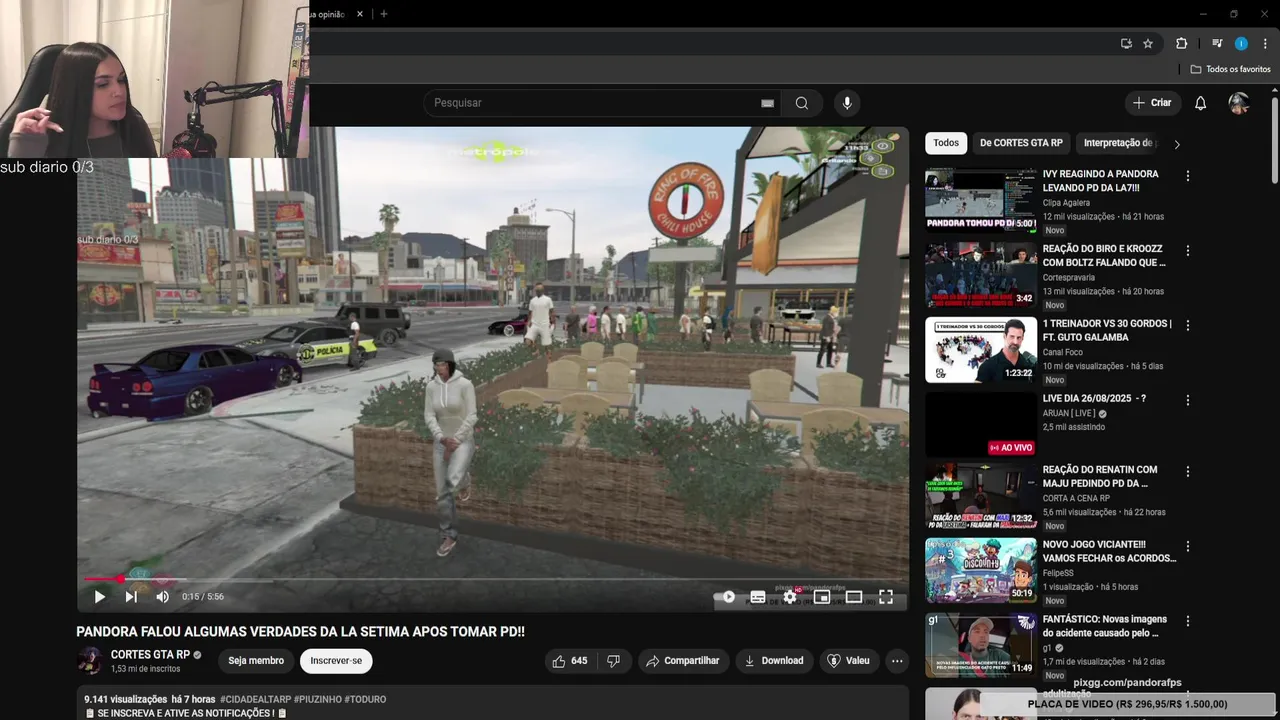Dislike the video
The height and width of the screenshot is (720, 1280).
pos(614,661)
